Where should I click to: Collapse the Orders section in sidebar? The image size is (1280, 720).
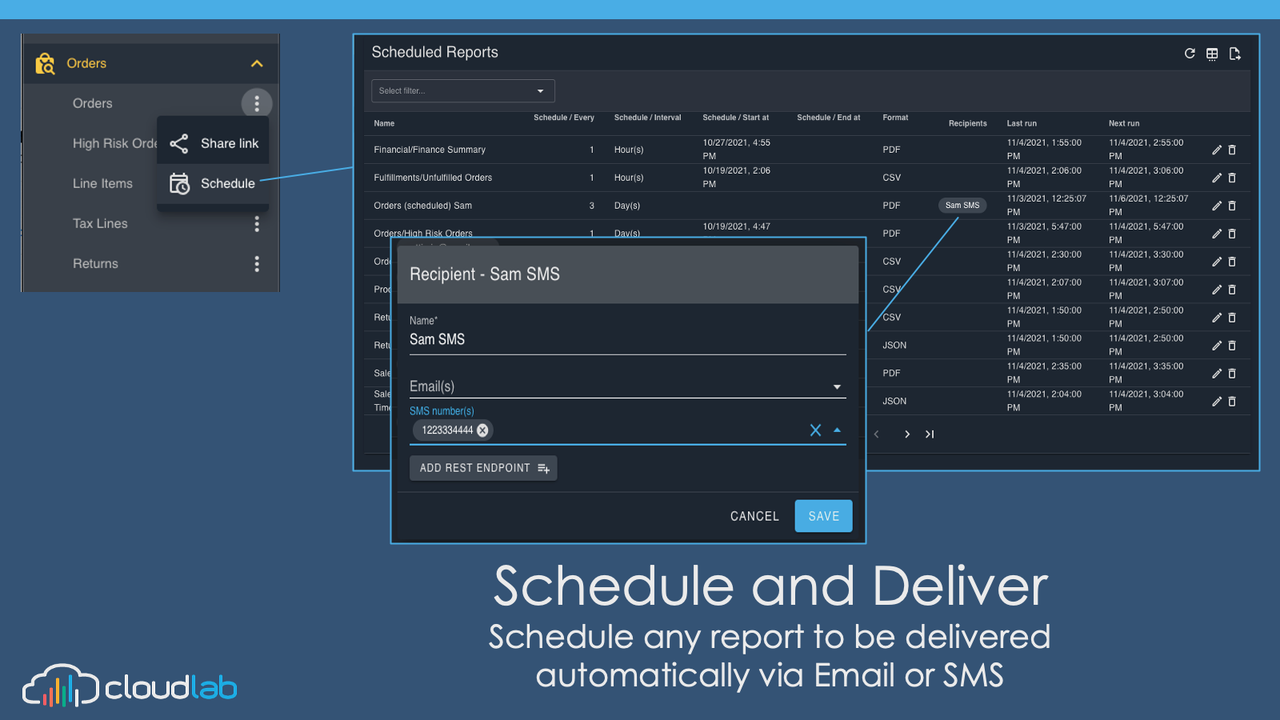tap(257, 62)
